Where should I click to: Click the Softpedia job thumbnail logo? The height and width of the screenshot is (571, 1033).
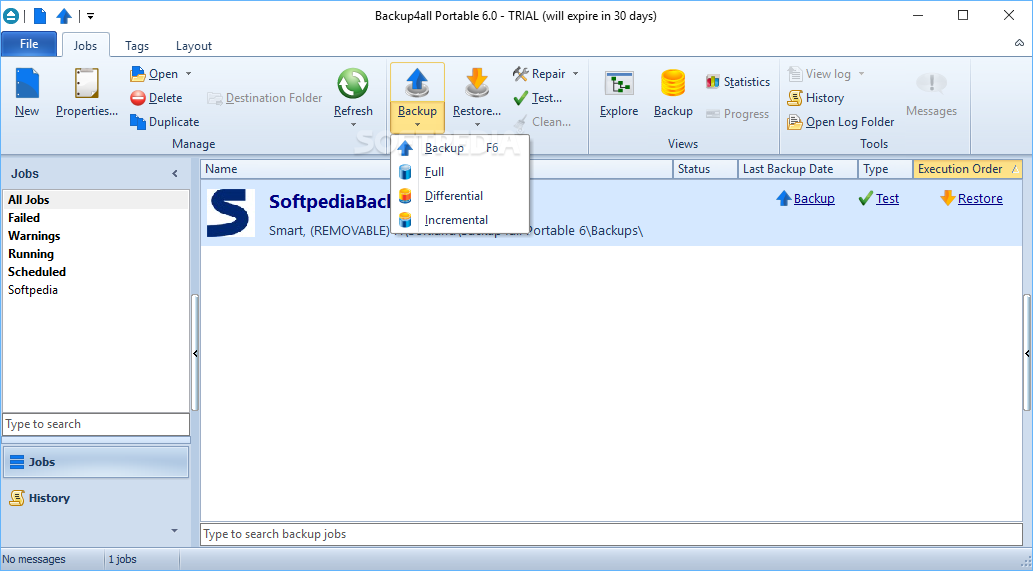231,213
